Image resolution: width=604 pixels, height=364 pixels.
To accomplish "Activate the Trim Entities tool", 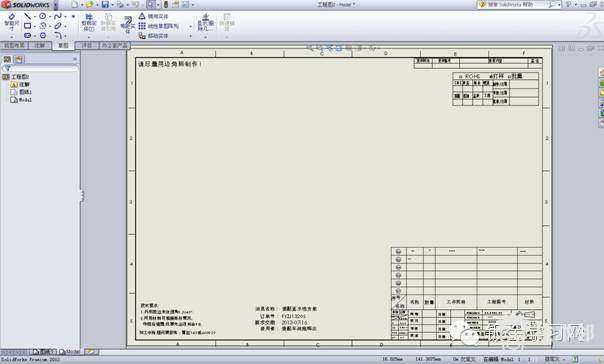I will tap(89, 23).
